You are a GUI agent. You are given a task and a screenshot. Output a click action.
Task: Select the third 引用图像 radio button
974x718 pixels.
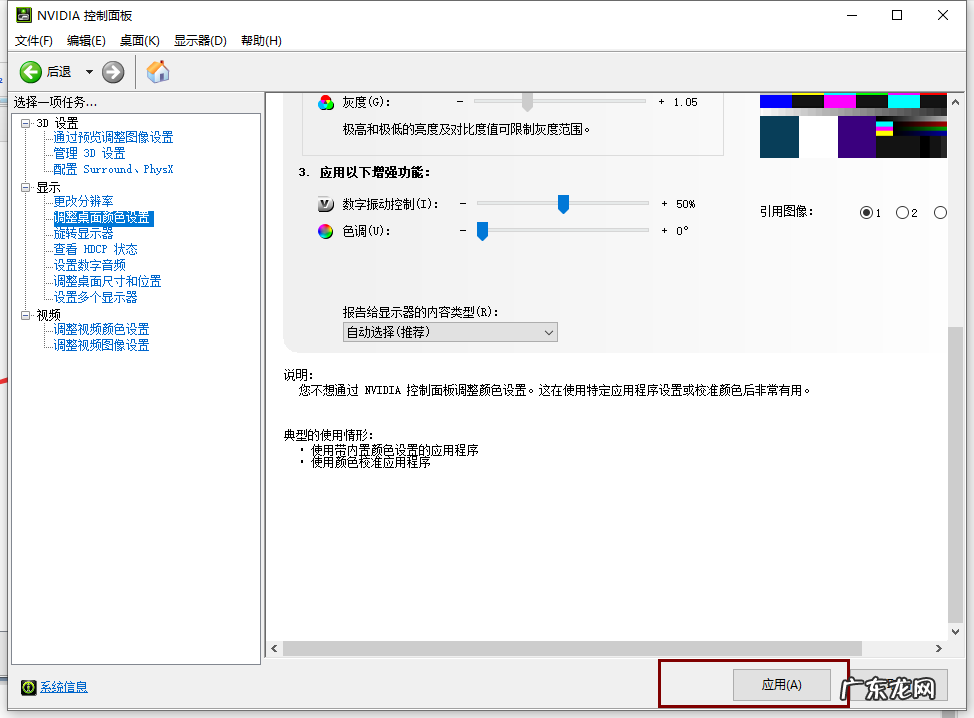[x=941, y=212]
